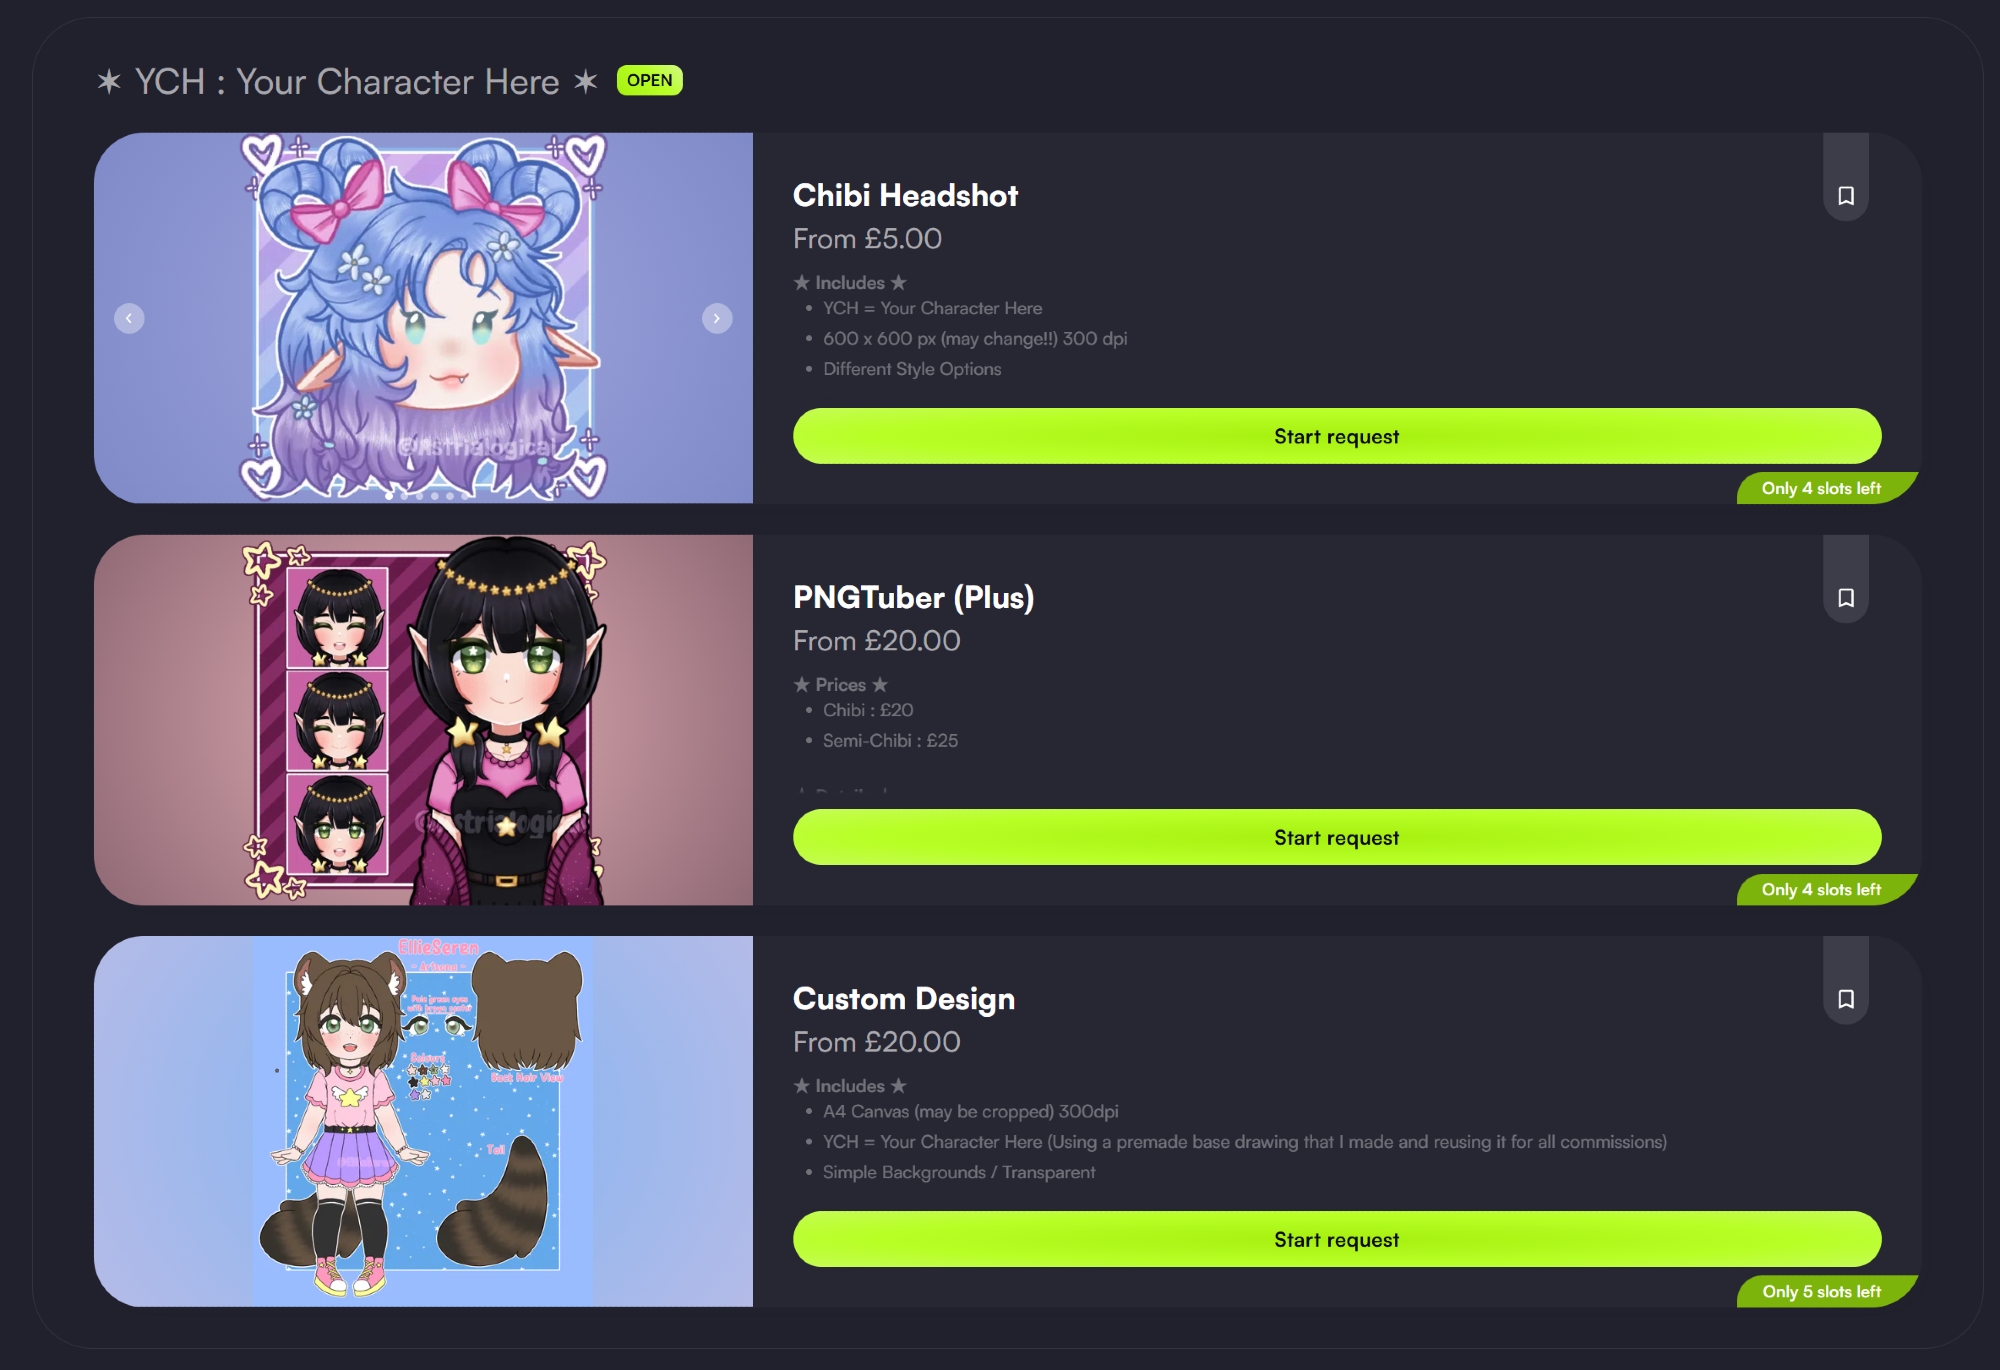
Task: Advance to the next Chibi Headshot image
Action: pos(717,318)
